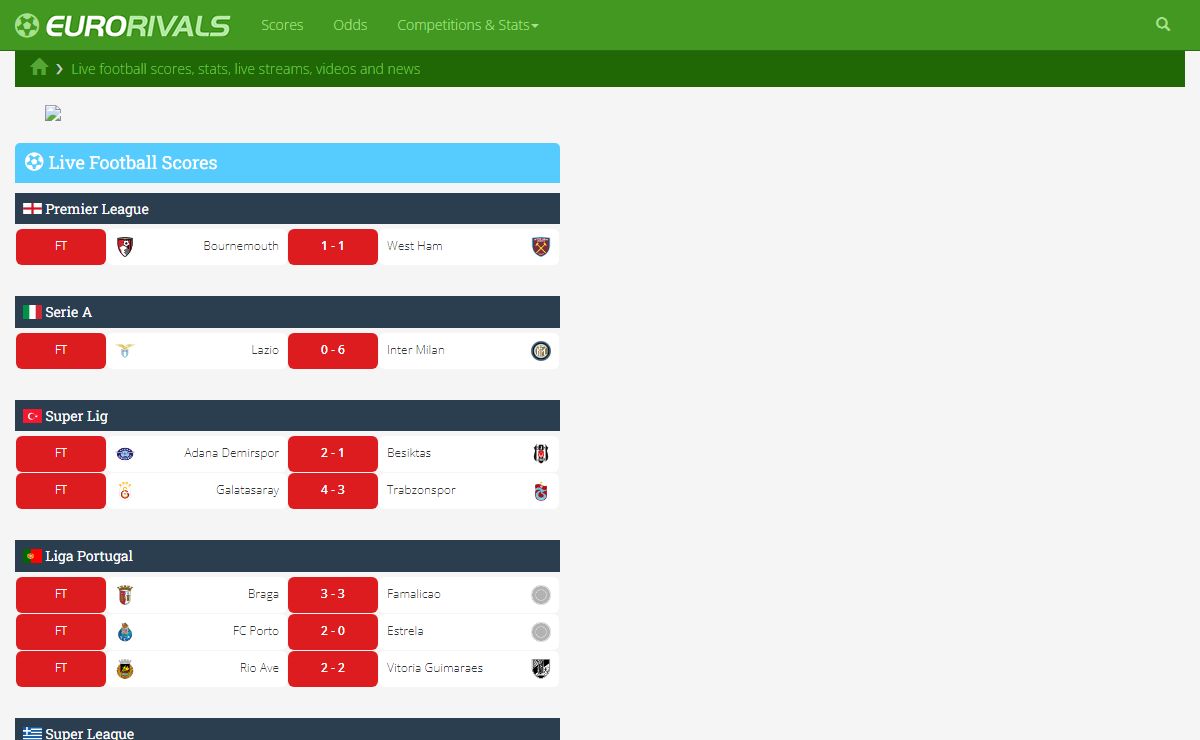Select the Lazio team name
Screen dimensions: 1200x740
(265, 350)
